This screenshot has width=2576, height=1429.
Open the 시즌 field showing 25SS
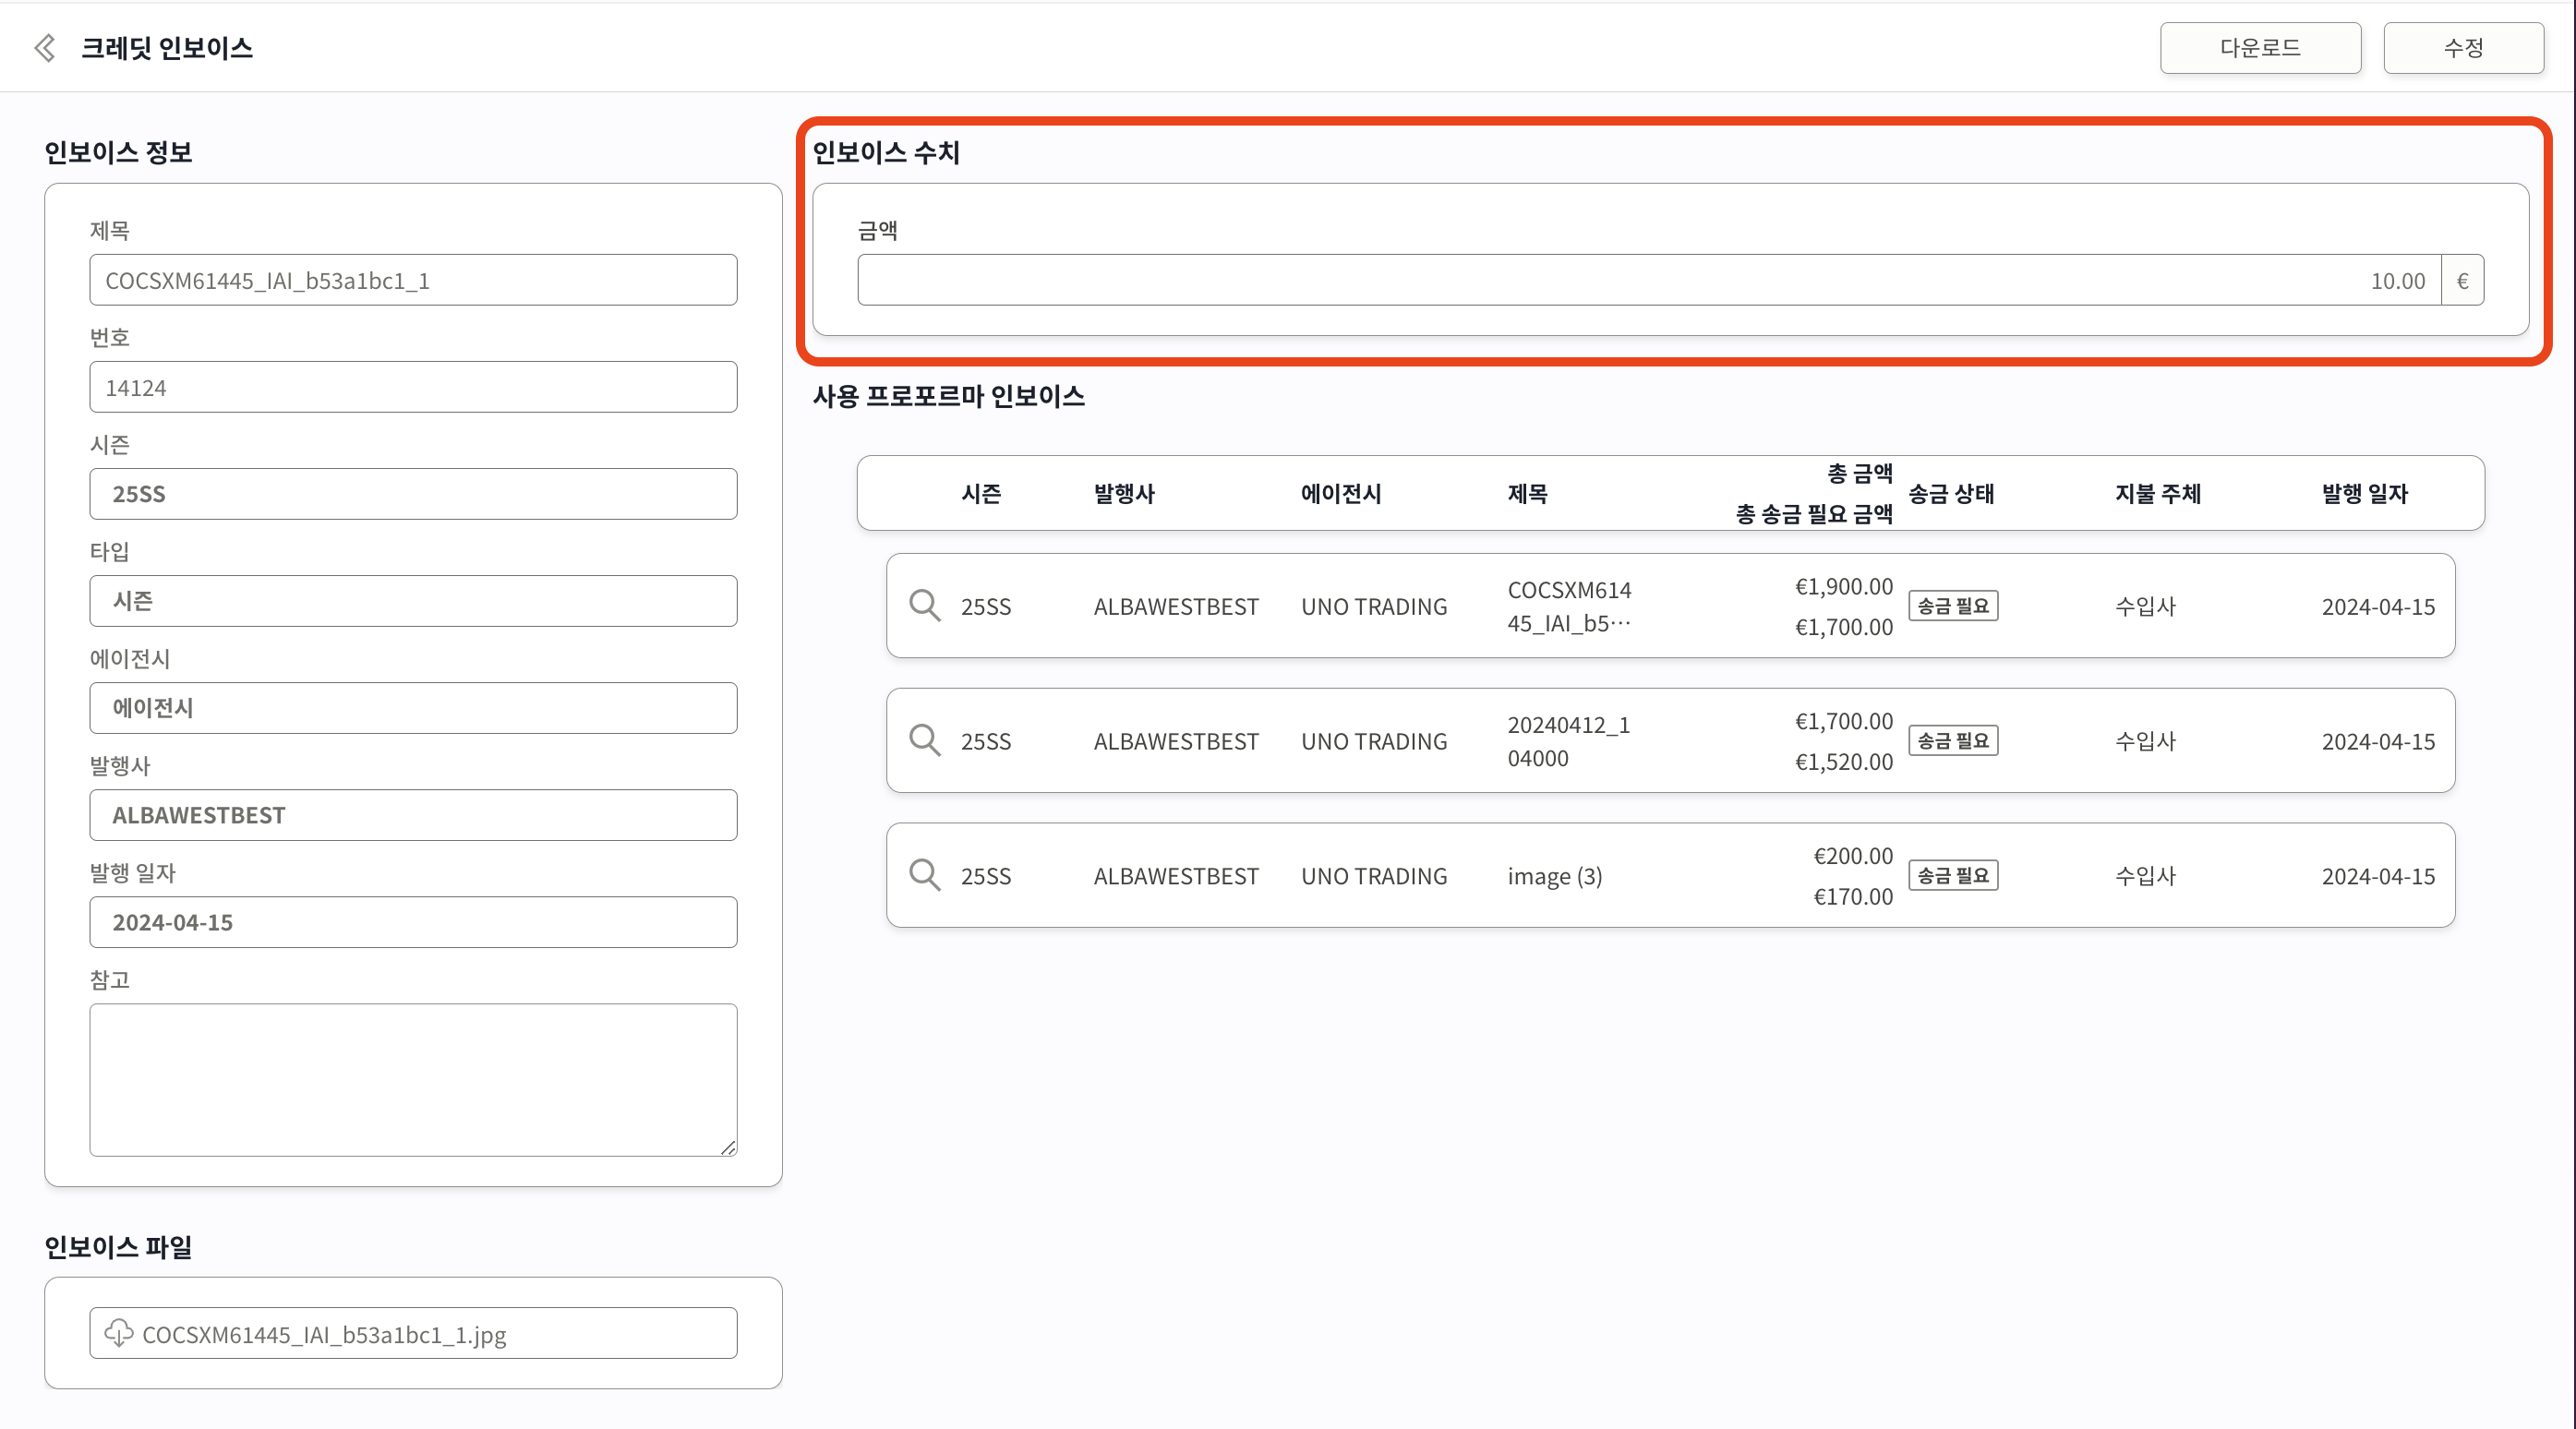pyautogui.click(x=413, y=494)
